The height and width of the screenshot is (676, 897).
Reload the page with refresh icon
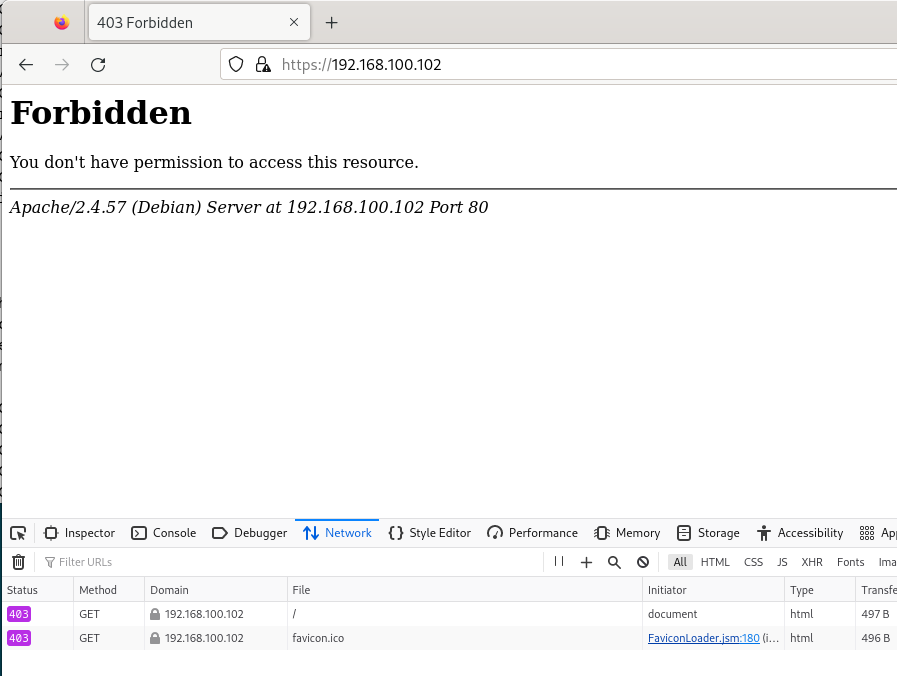coord(98,65)
